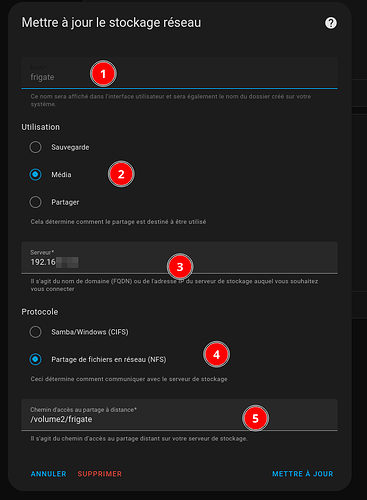Click the Samba/Windows (CIFS) label text
367x500 pixels.
[90, 332]
